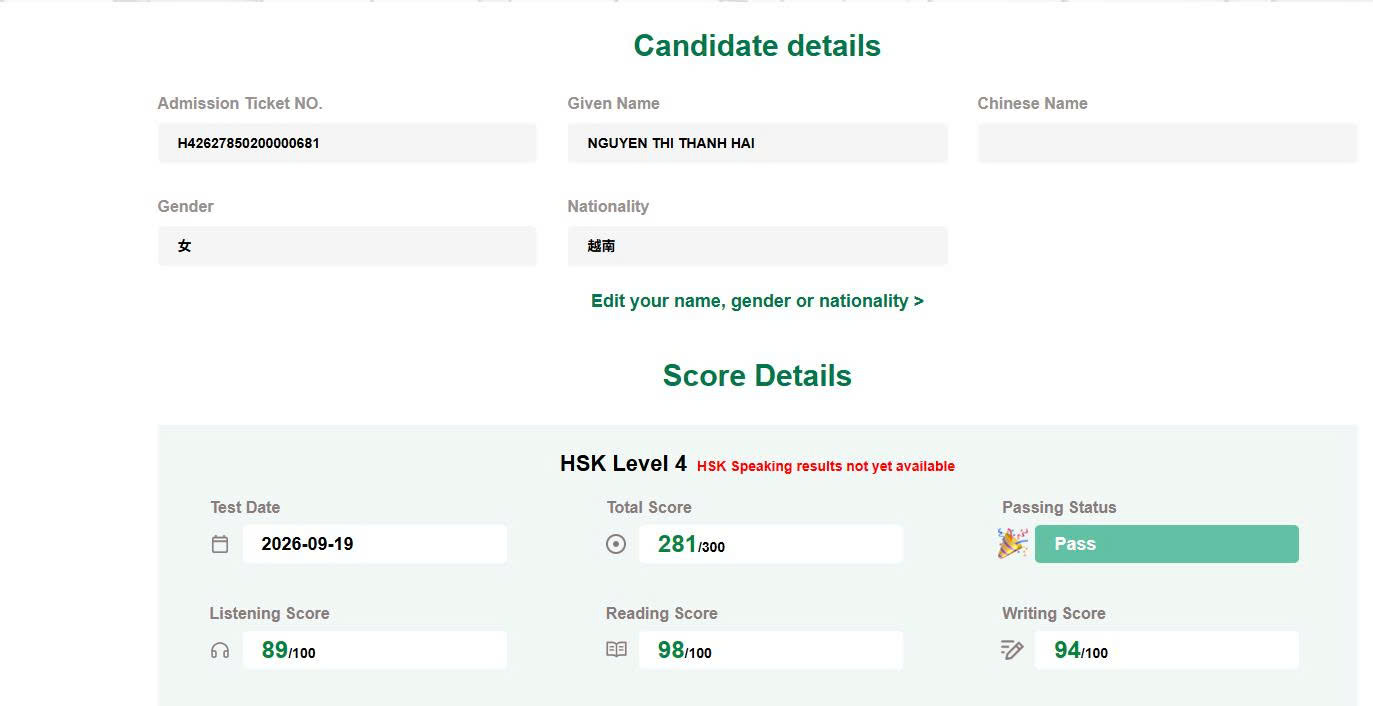Click the 'Given Name' label

pos(613,103)
